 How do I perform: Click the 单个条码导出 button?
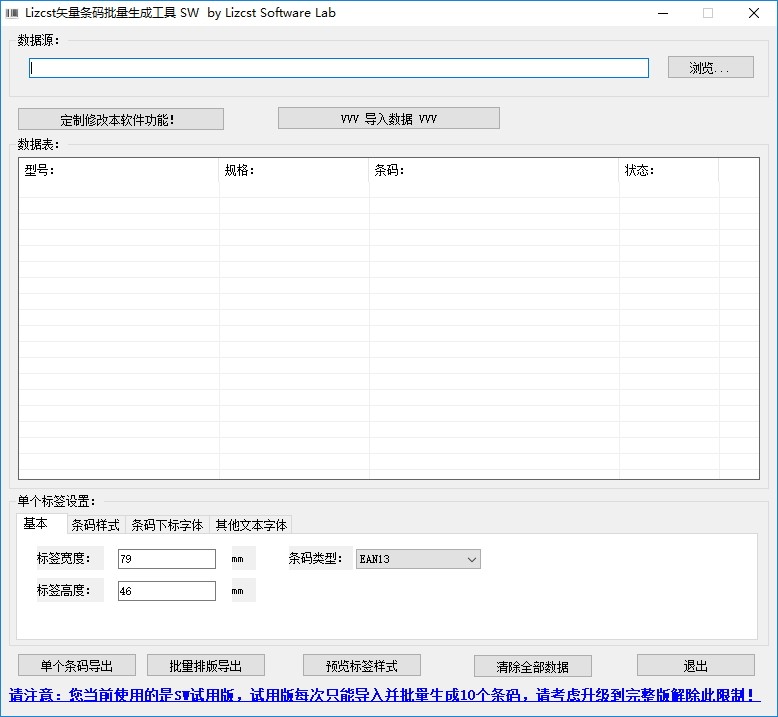[77, 665]
